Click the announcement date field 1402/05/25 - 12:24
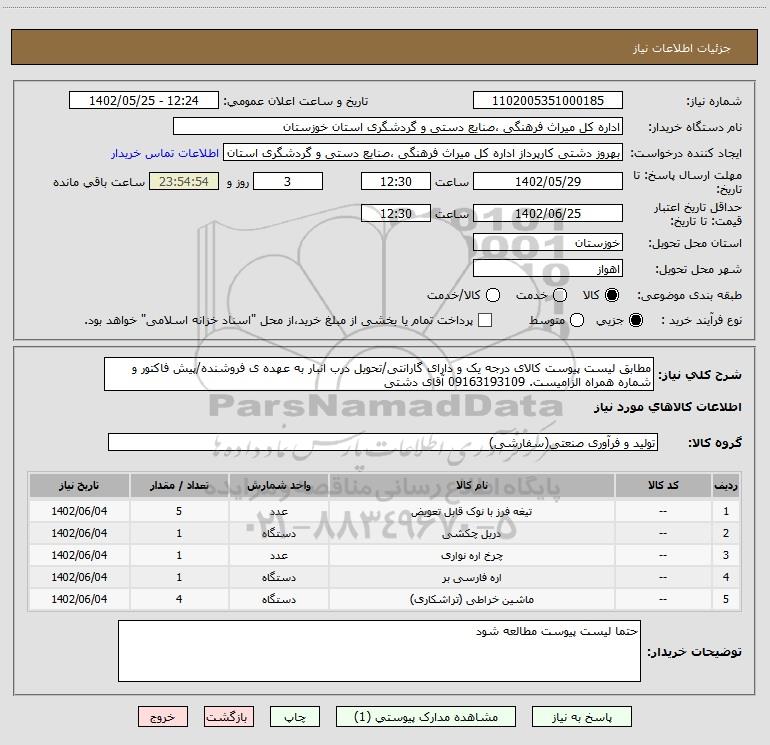Screen dimensions: 770x745 coord(144,101)
